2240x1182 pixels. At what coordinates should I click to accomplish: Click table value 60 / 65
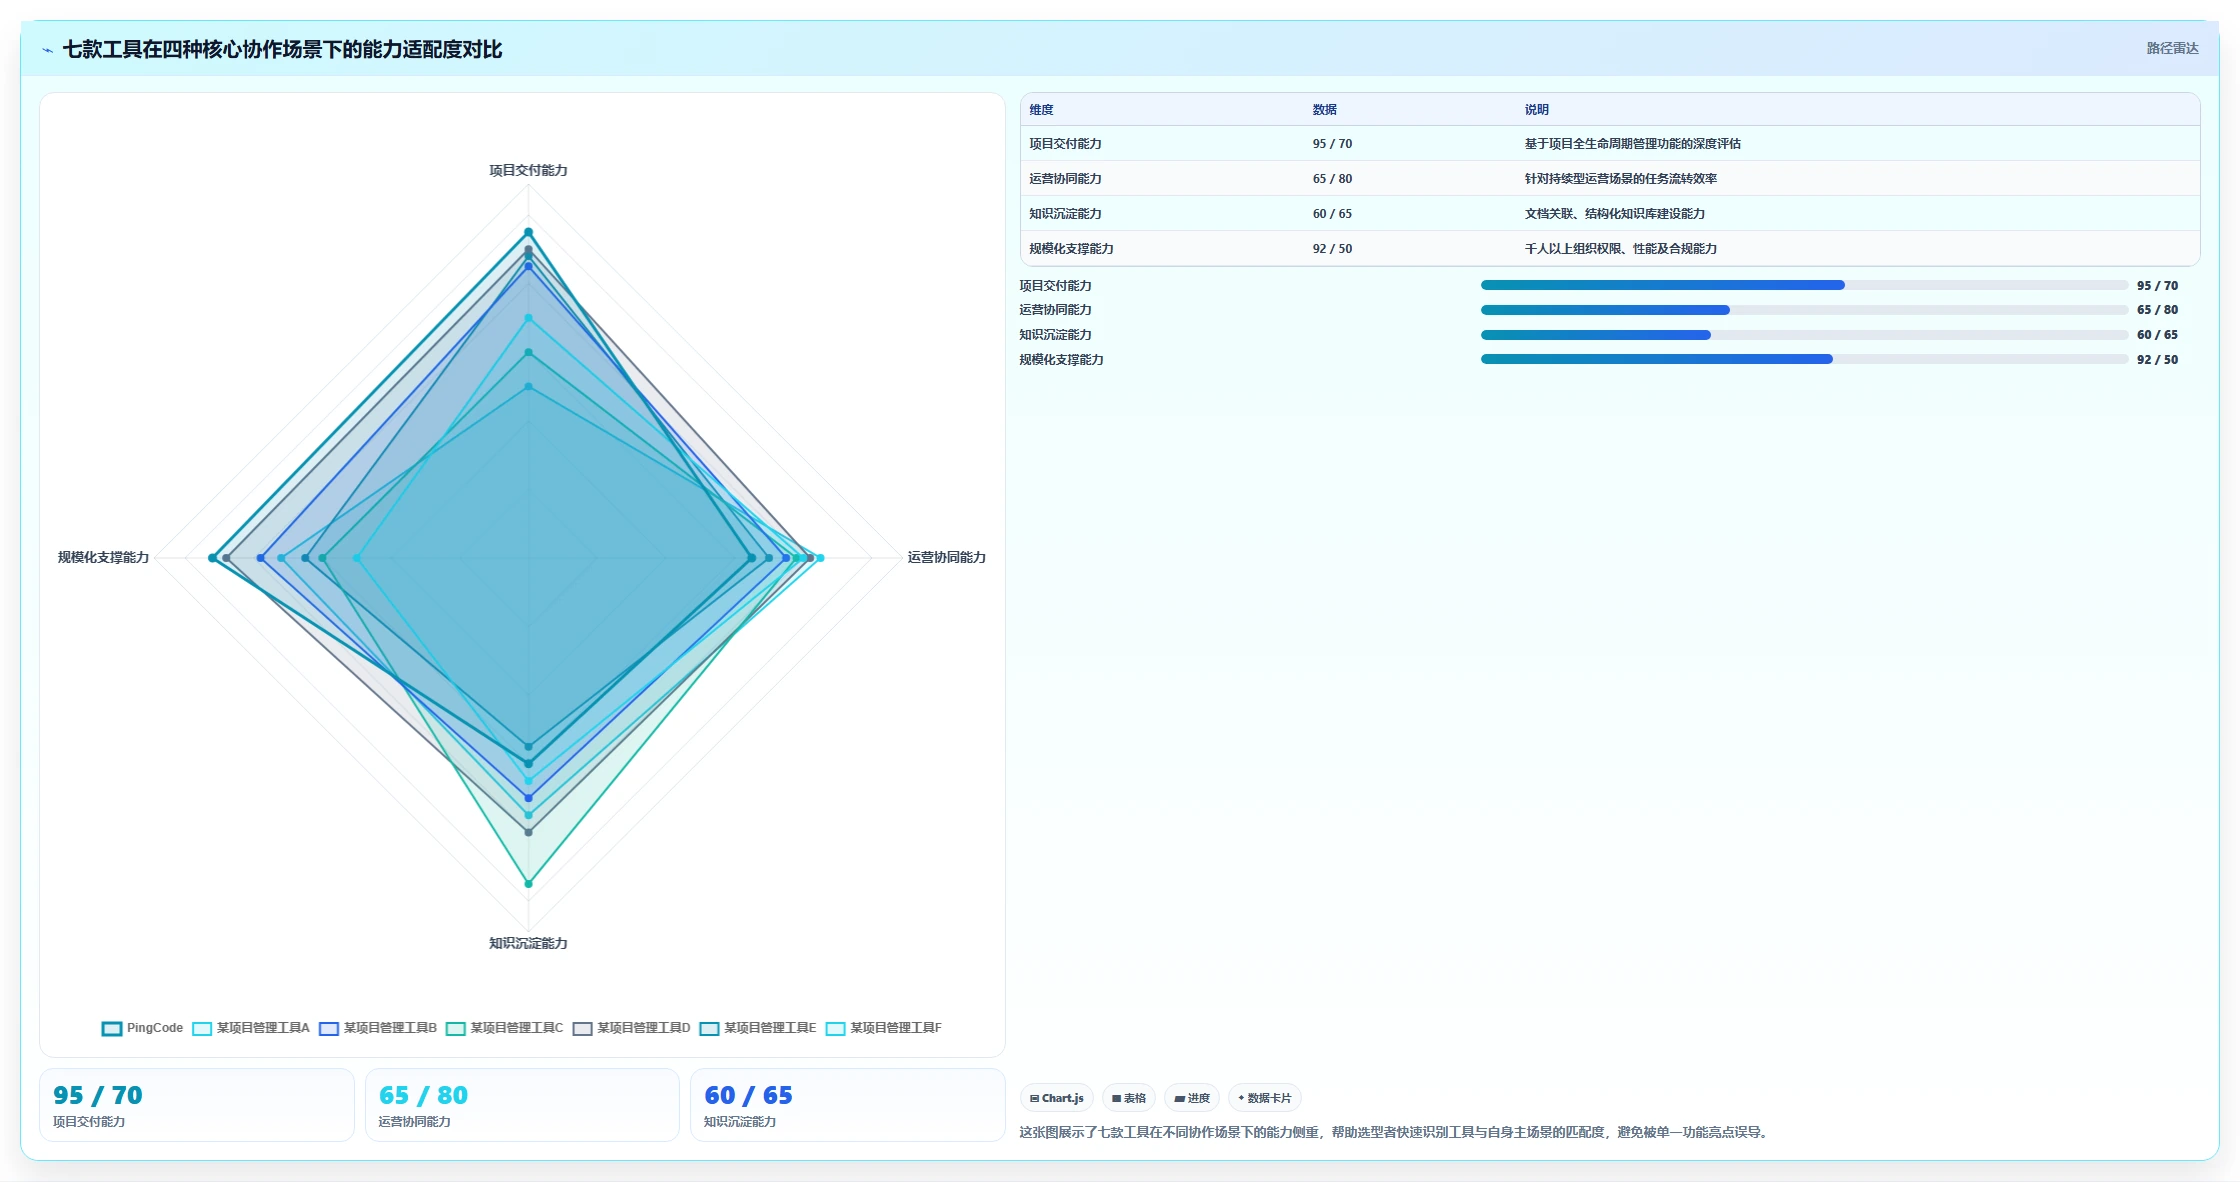point(1332,214)
